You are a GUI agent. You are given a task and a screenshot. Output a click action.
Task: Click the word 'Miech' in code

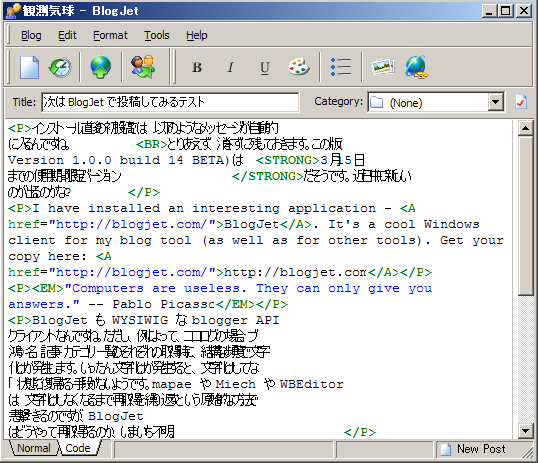tap(236, 384)
